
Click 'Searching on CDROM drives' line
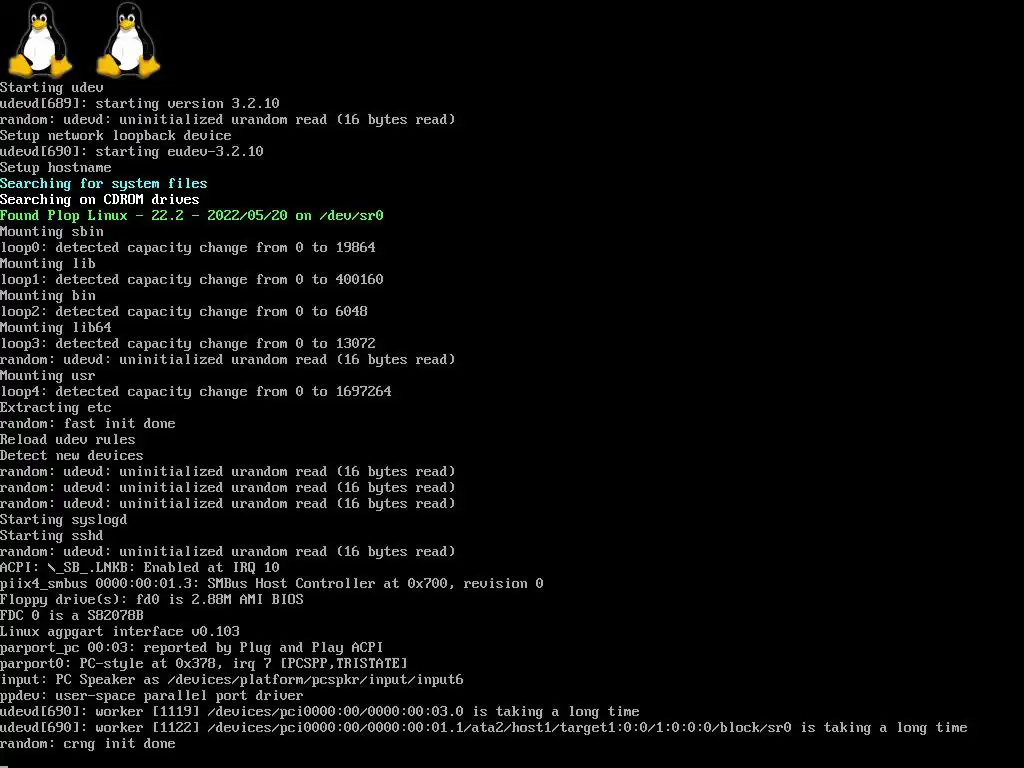pos(100,199)
